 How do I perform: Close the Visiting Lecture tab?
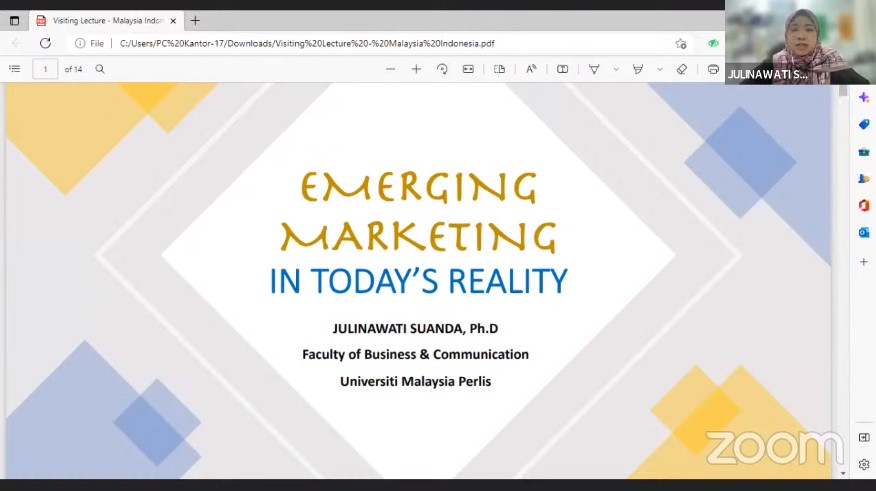coord(173,21)
